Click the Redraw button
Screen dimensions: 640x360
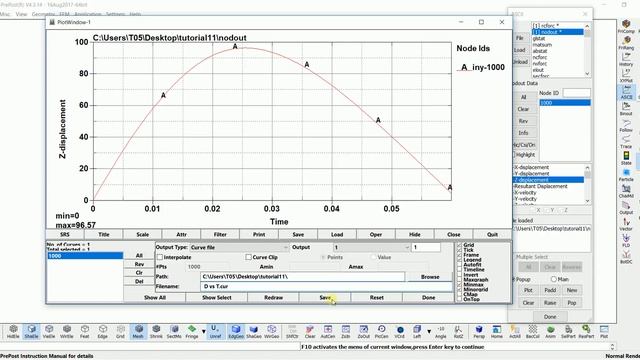coord(273,298)
